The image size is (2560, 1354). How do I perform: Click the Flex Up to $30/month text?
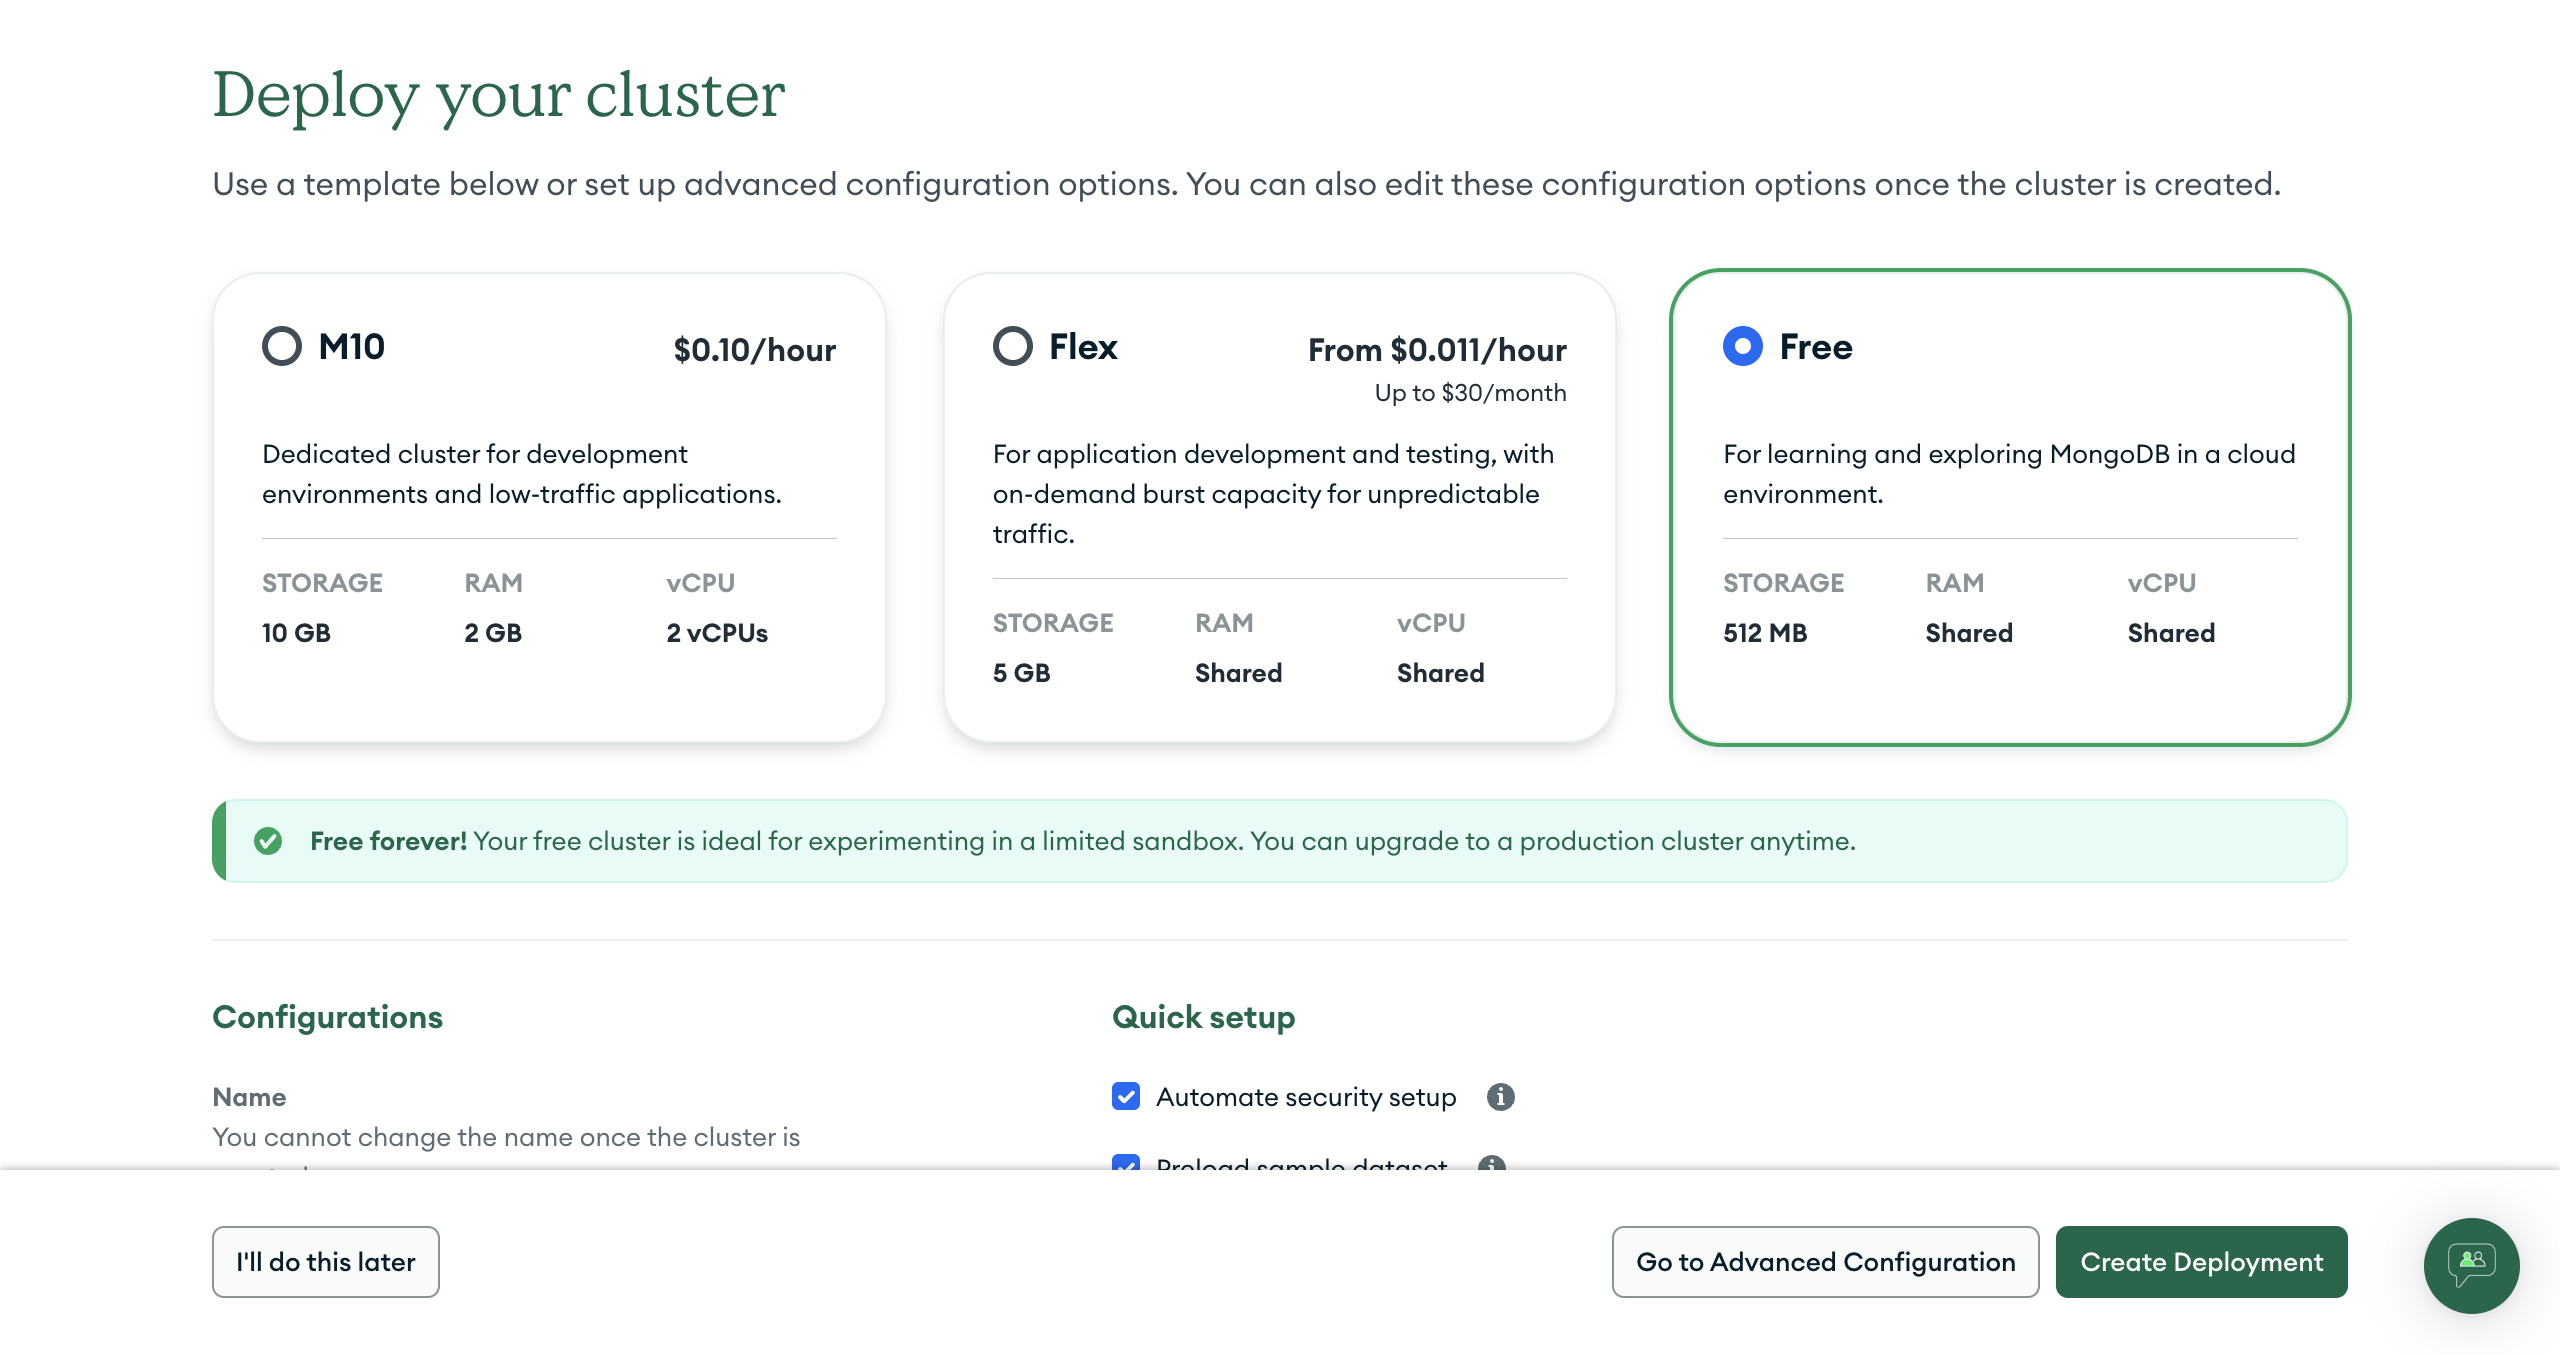pyautogui.click(x=1470, y=393)
